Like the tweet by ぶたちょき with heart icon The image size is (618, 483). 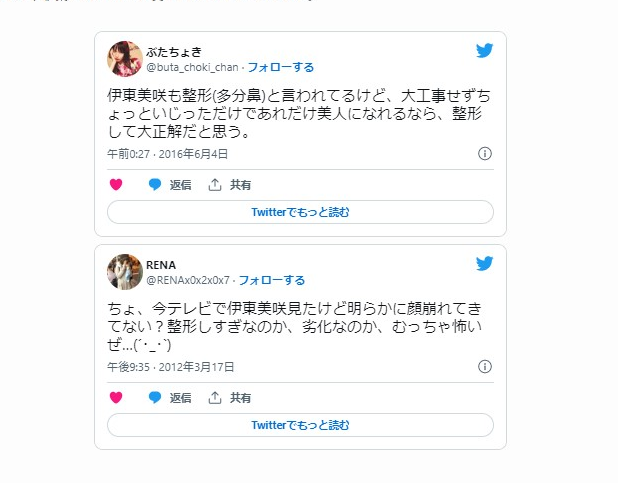click(x=116, y=185)
